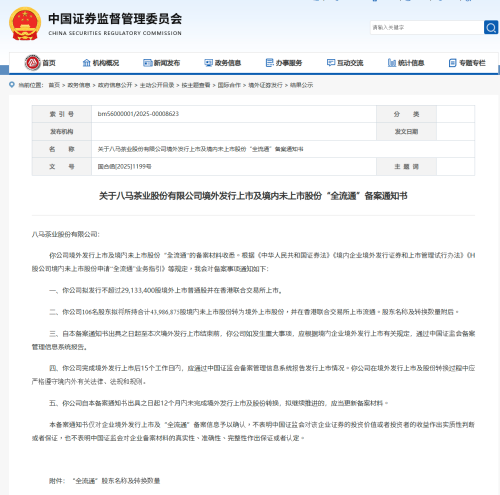Open the 互动交流 navigation menu

pos(350,63)
